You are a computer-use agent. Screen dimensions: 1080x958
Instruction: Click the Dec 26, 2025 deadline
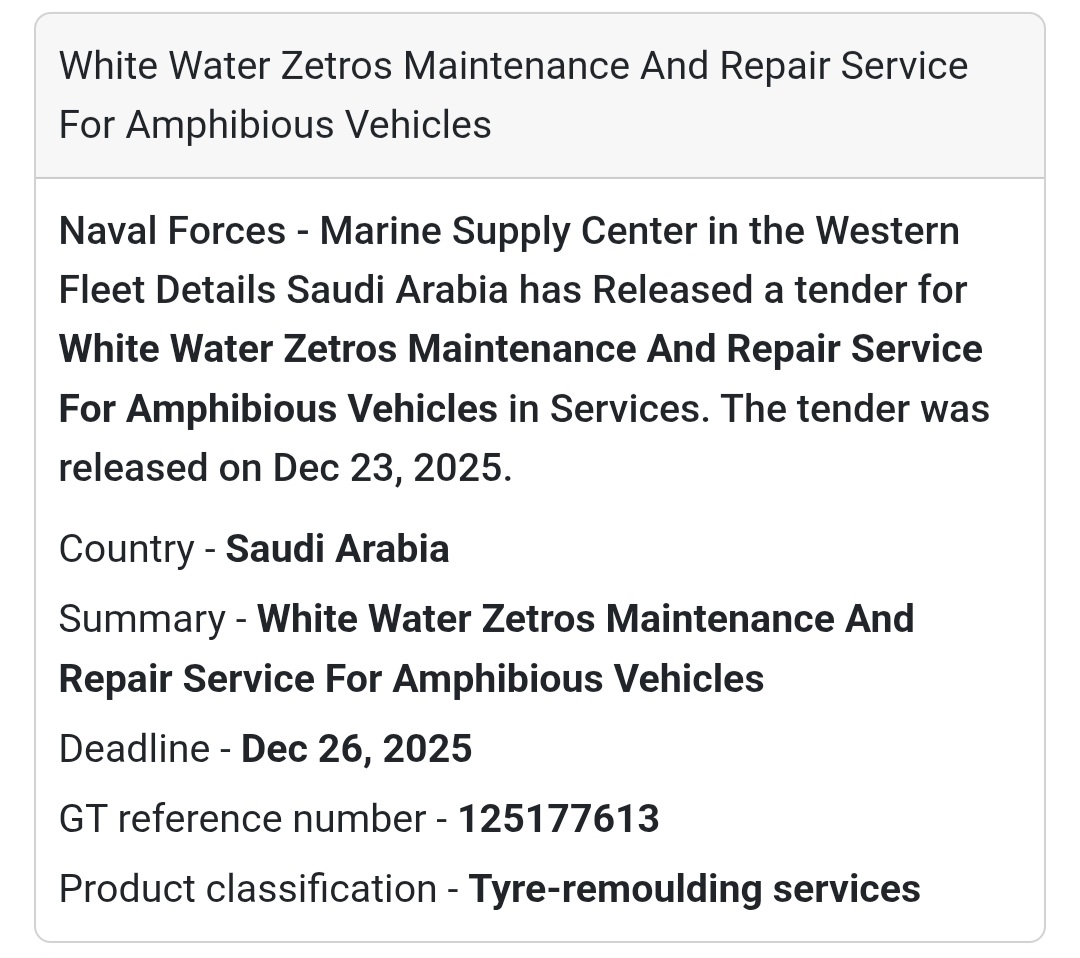click(x=356, y=749)
